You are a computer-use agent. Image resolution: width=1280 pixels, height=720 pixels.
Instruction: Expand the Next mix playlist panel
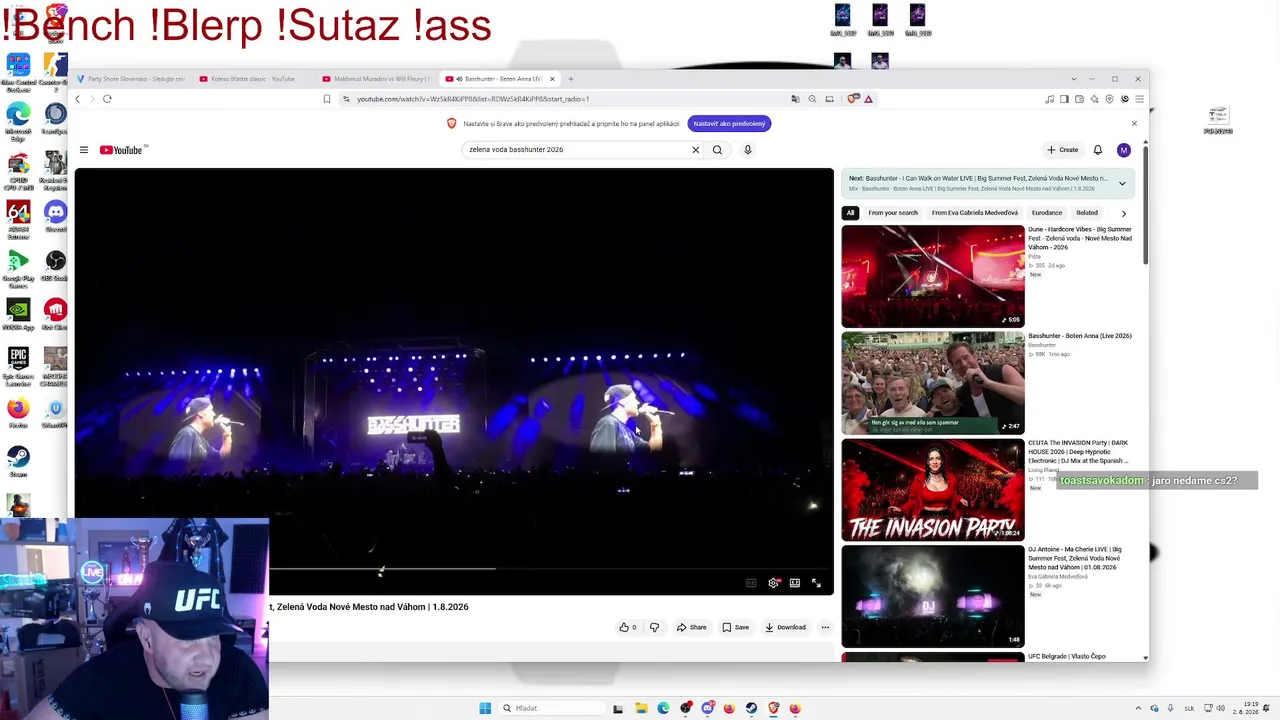1122,183
